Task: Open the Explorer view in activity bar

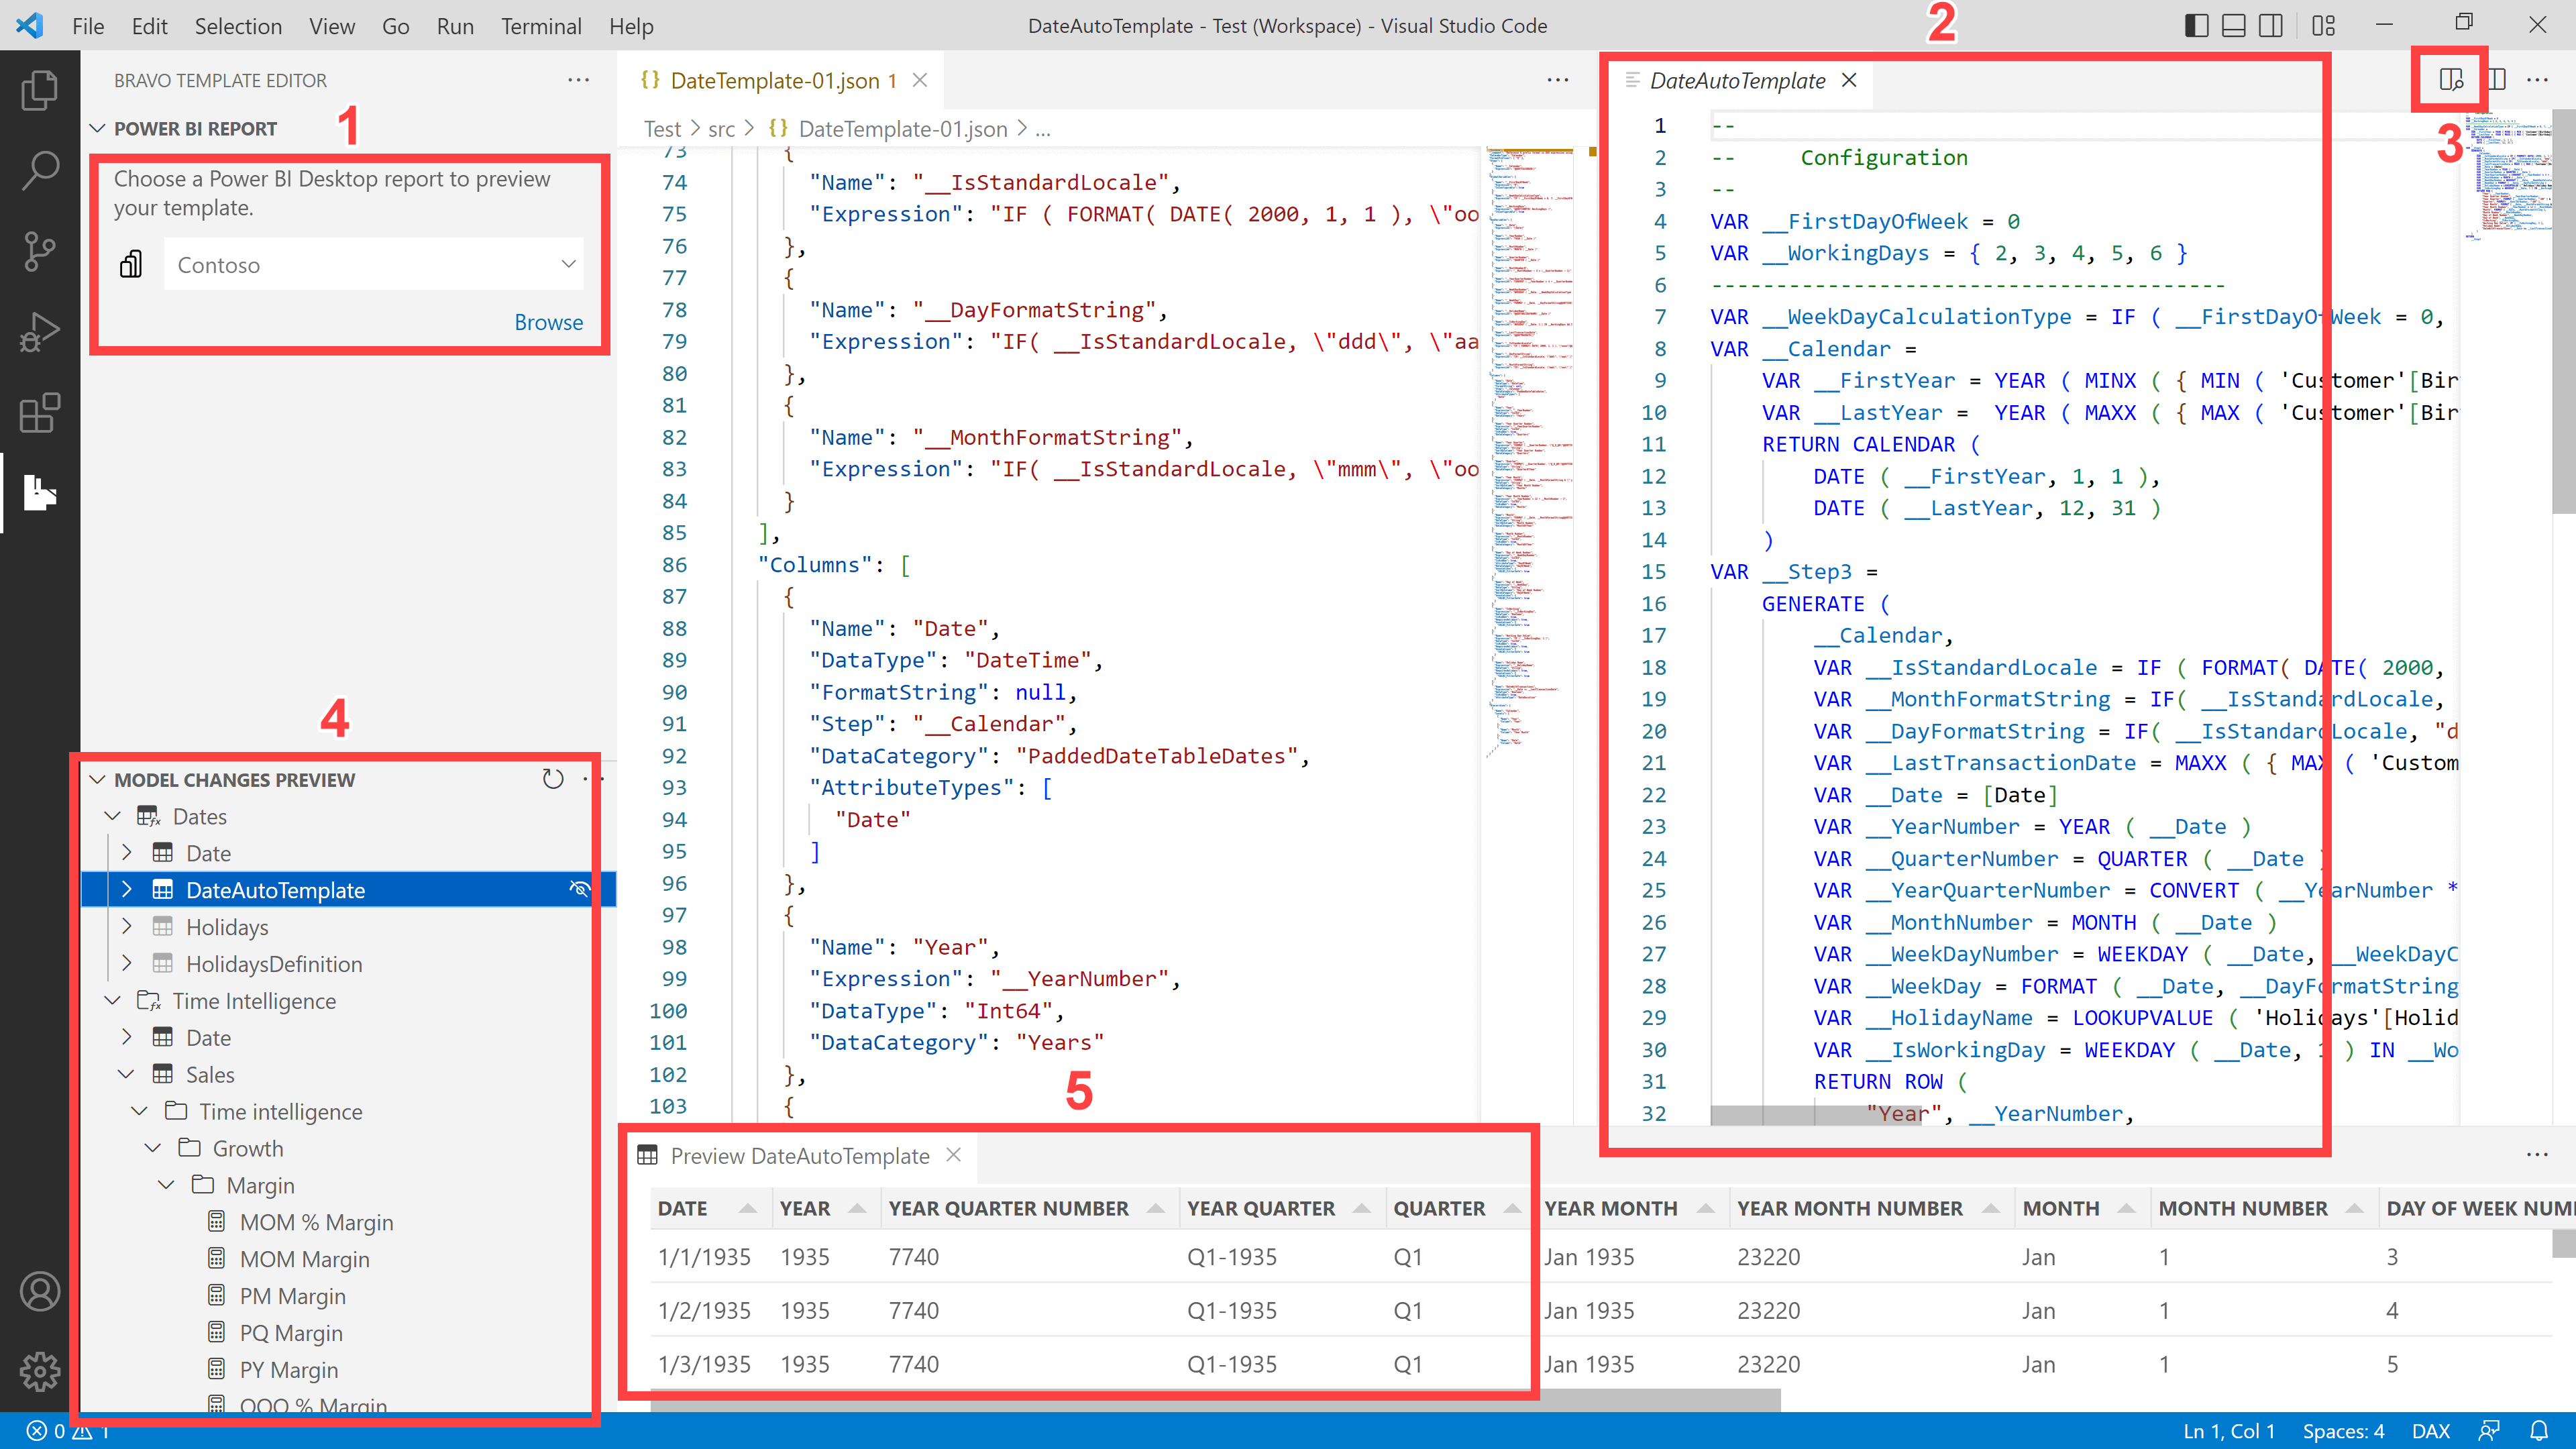Action: point(39,90)
